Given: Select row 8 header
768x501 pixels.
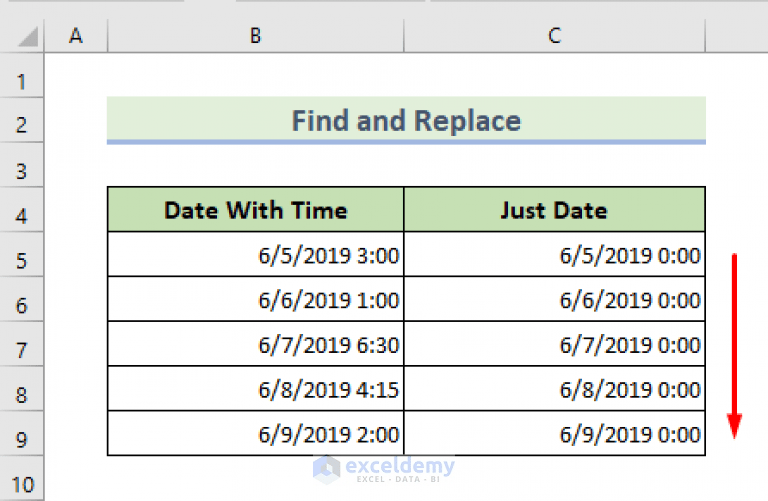Looking at the screenshot, I should point(22,389).
